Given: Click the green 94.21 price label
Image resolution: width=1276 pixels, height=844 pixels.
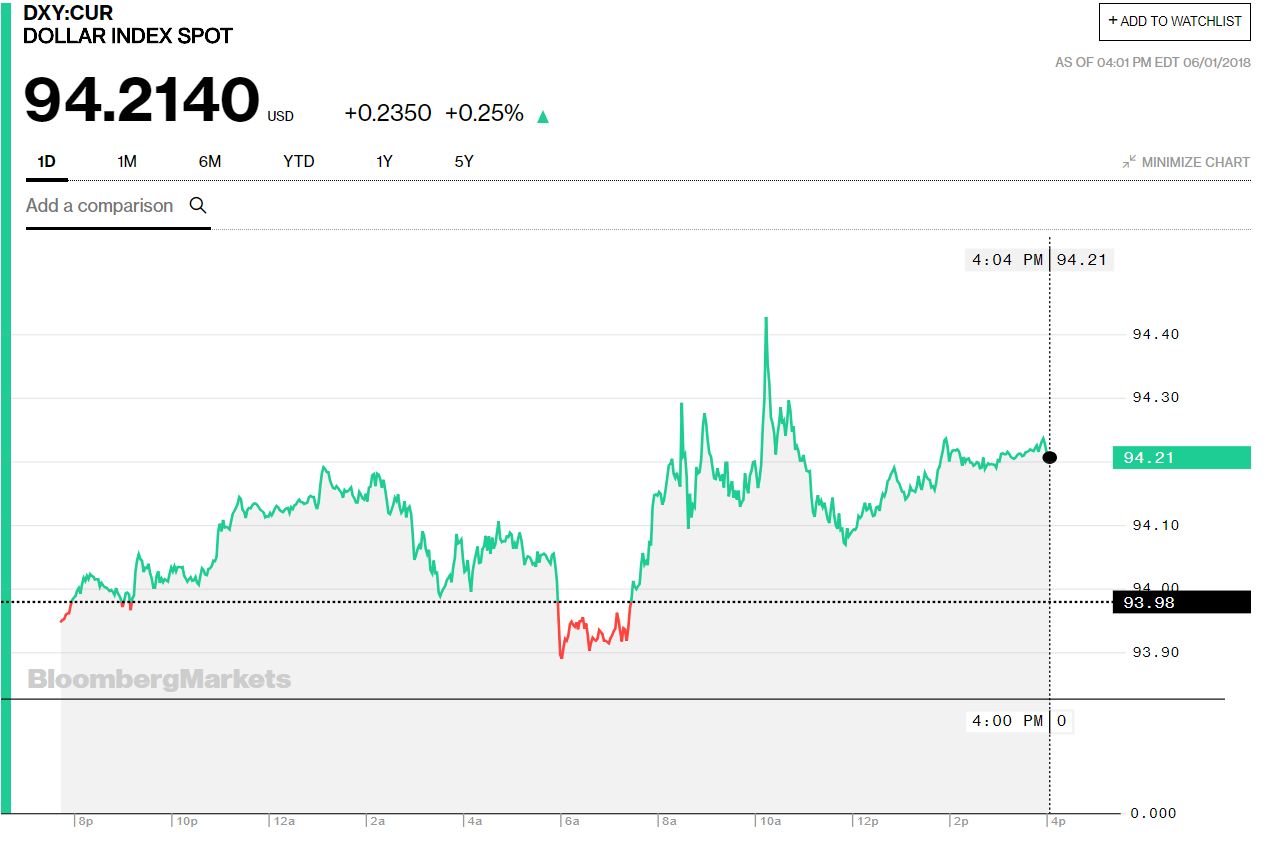Looking at the screenshot, I should (x=1181, y=457).
